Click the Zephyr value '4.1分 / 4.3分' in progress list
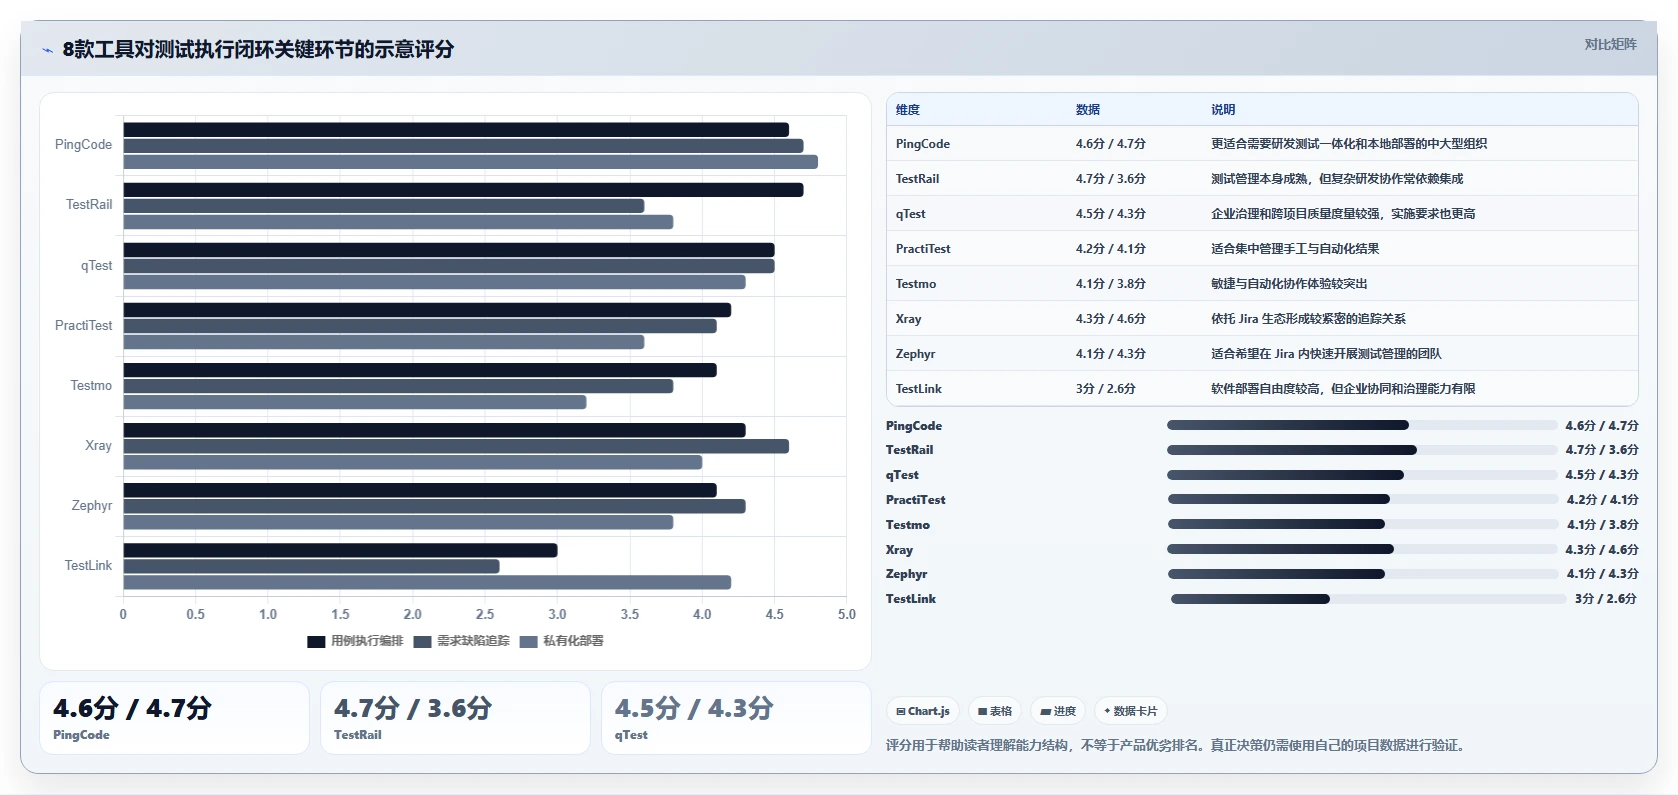The image size is (1678, 795). (x=1602, y=574)
